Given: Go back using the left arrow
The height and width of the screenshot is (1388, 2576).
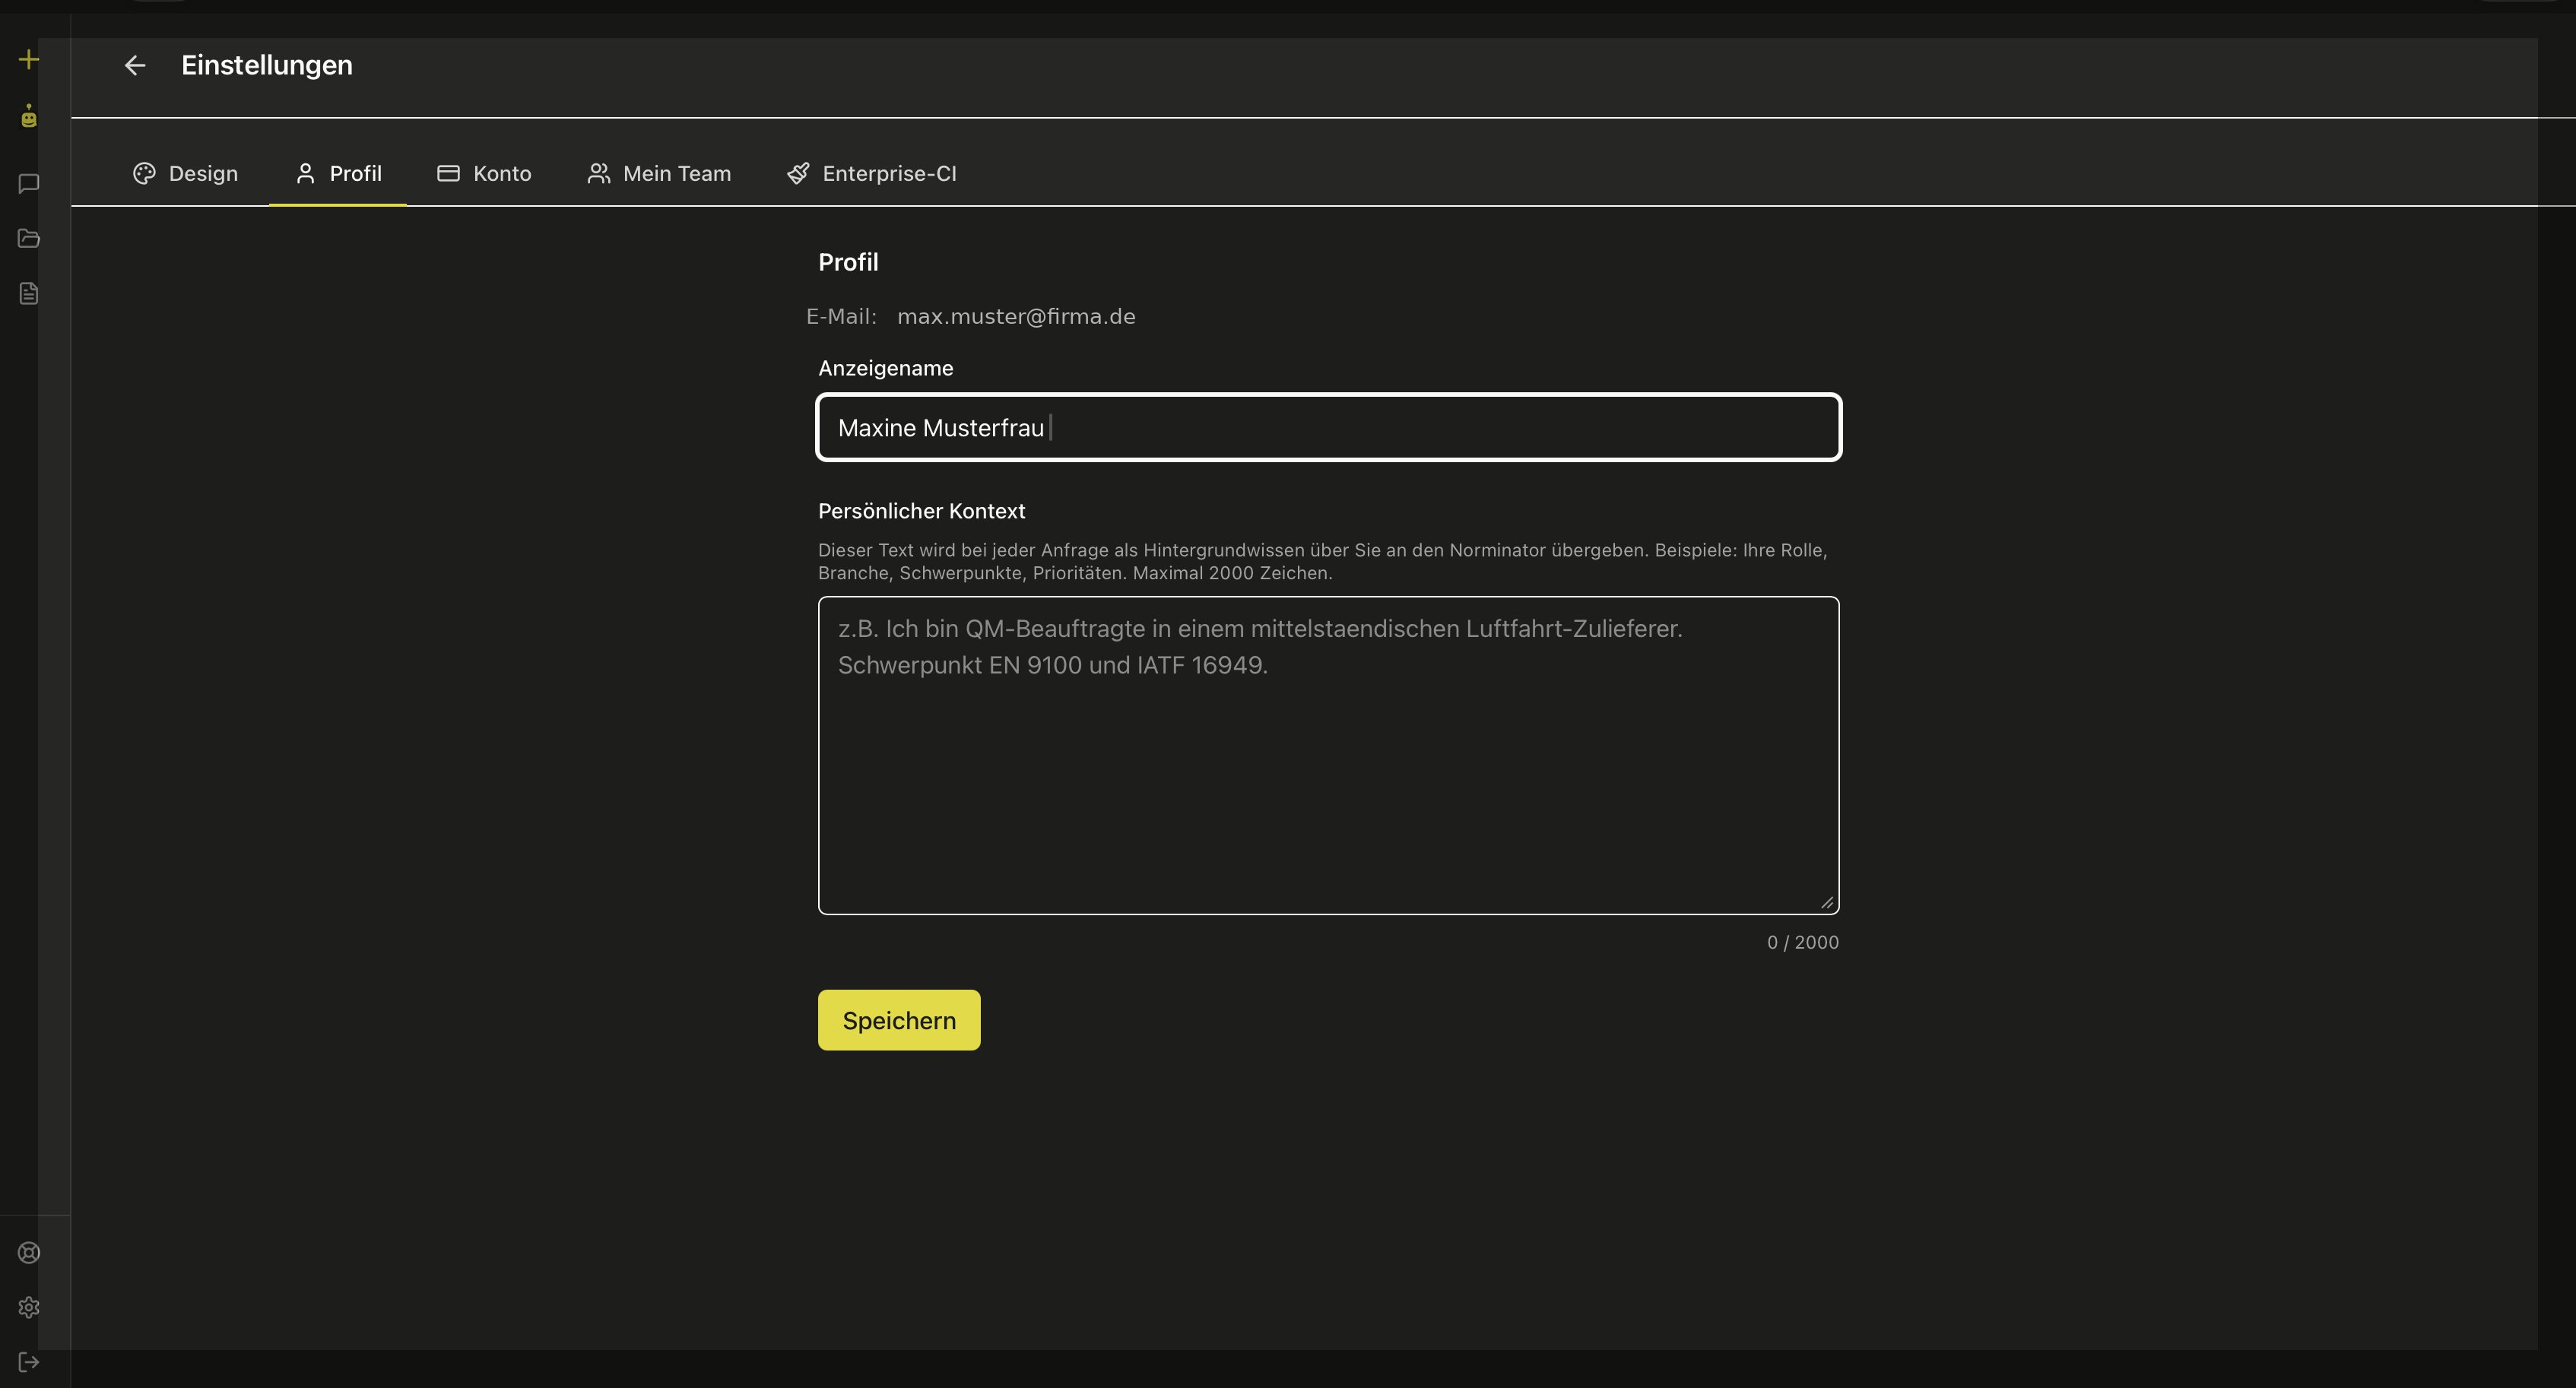Looking at the screenshot, I should tap(135, 66).
